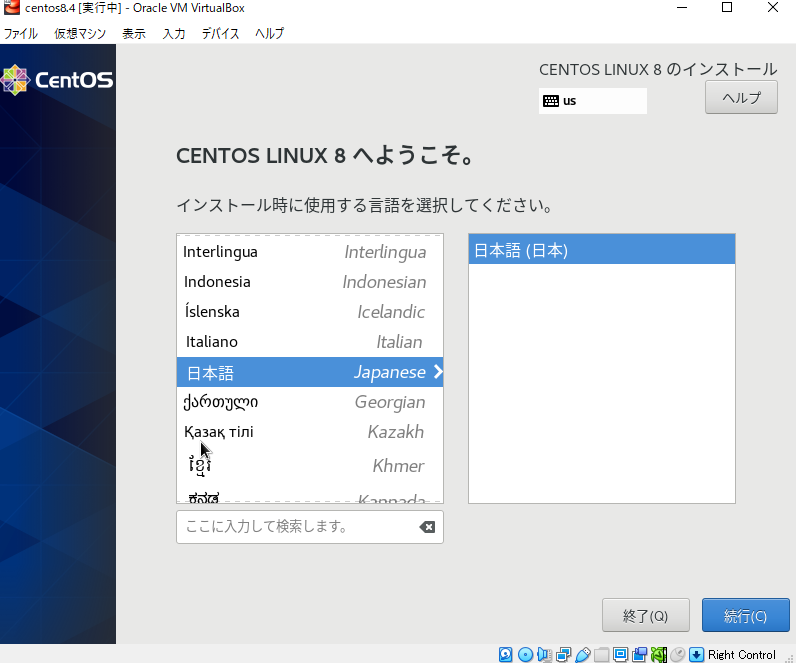Viewport: 796px width, 663px height.
Task: Select the Italiano language row
Action: coord(310,342)
